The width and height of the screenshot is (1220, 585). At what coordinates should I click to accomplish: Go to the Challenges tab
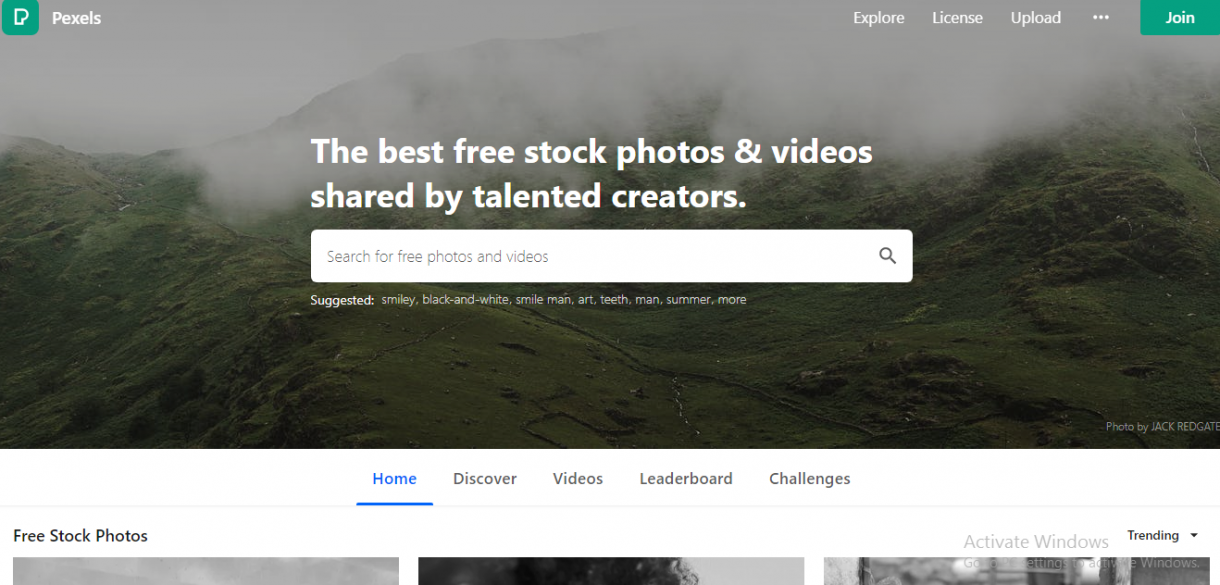click(809, 479)
